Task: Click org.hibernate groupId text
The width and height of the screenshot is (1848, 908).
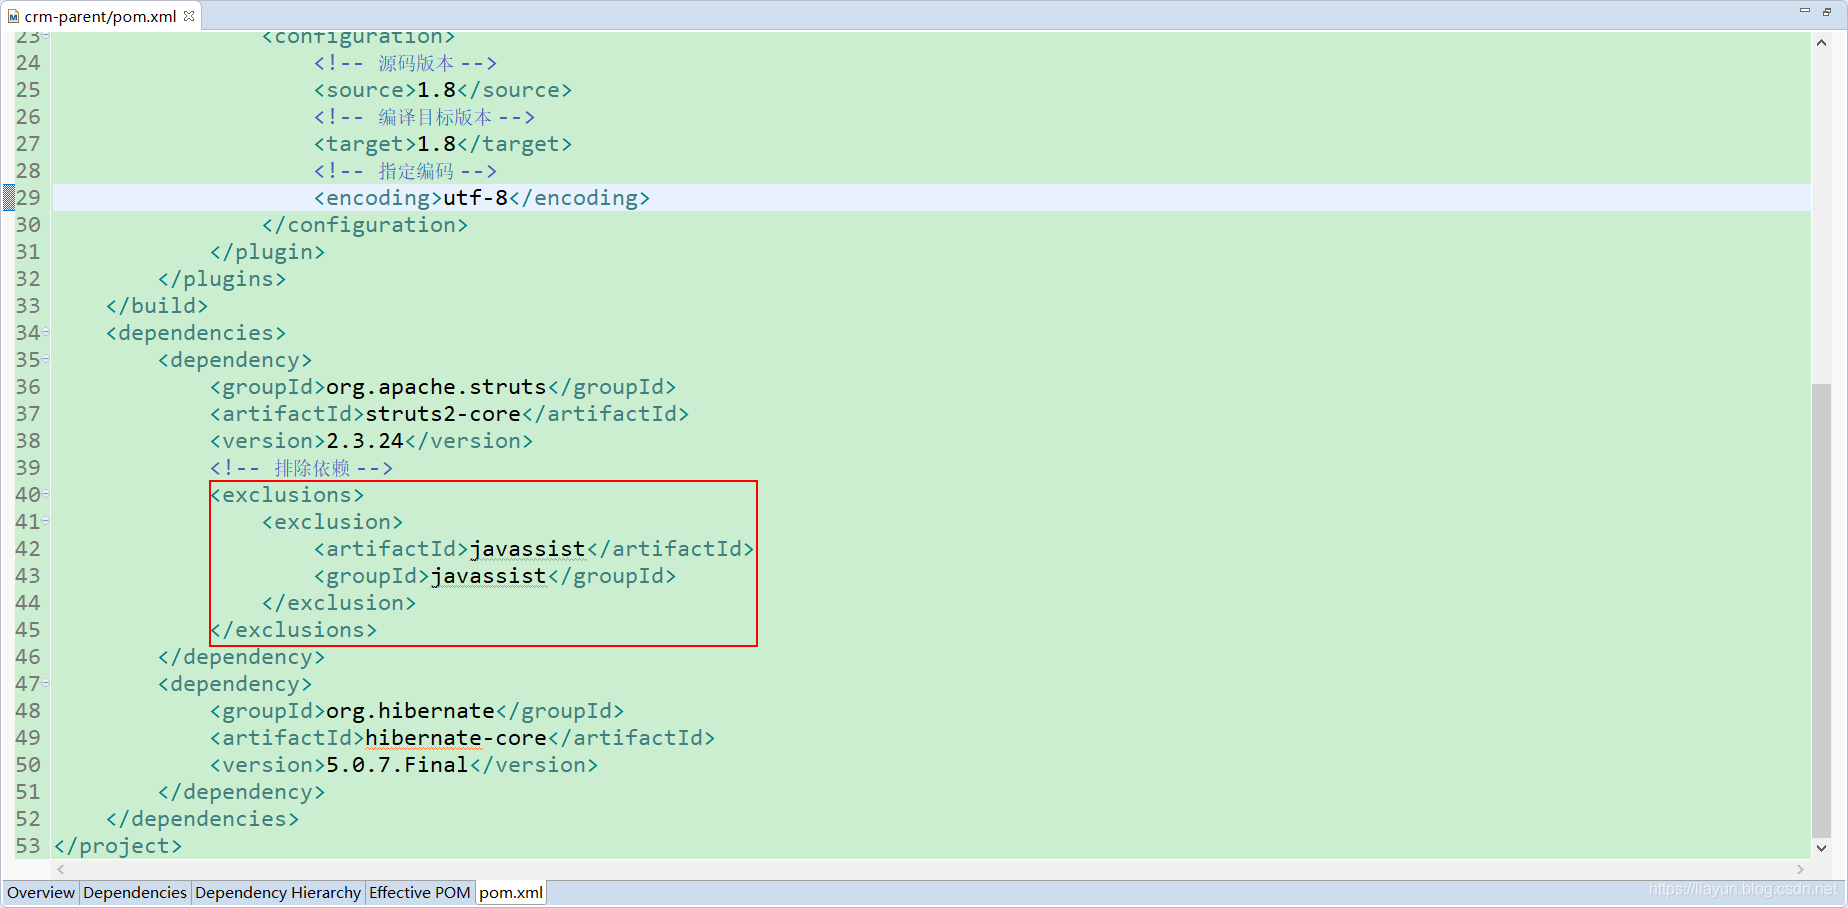Action: click(x=410, y=711)
